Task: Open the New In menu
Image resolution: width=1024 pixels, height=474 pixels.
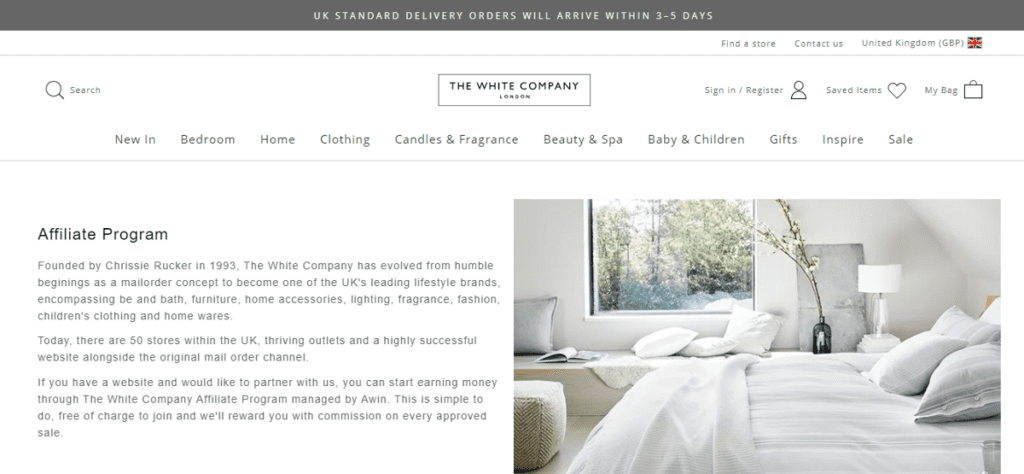Action: [x=135, y=139]
